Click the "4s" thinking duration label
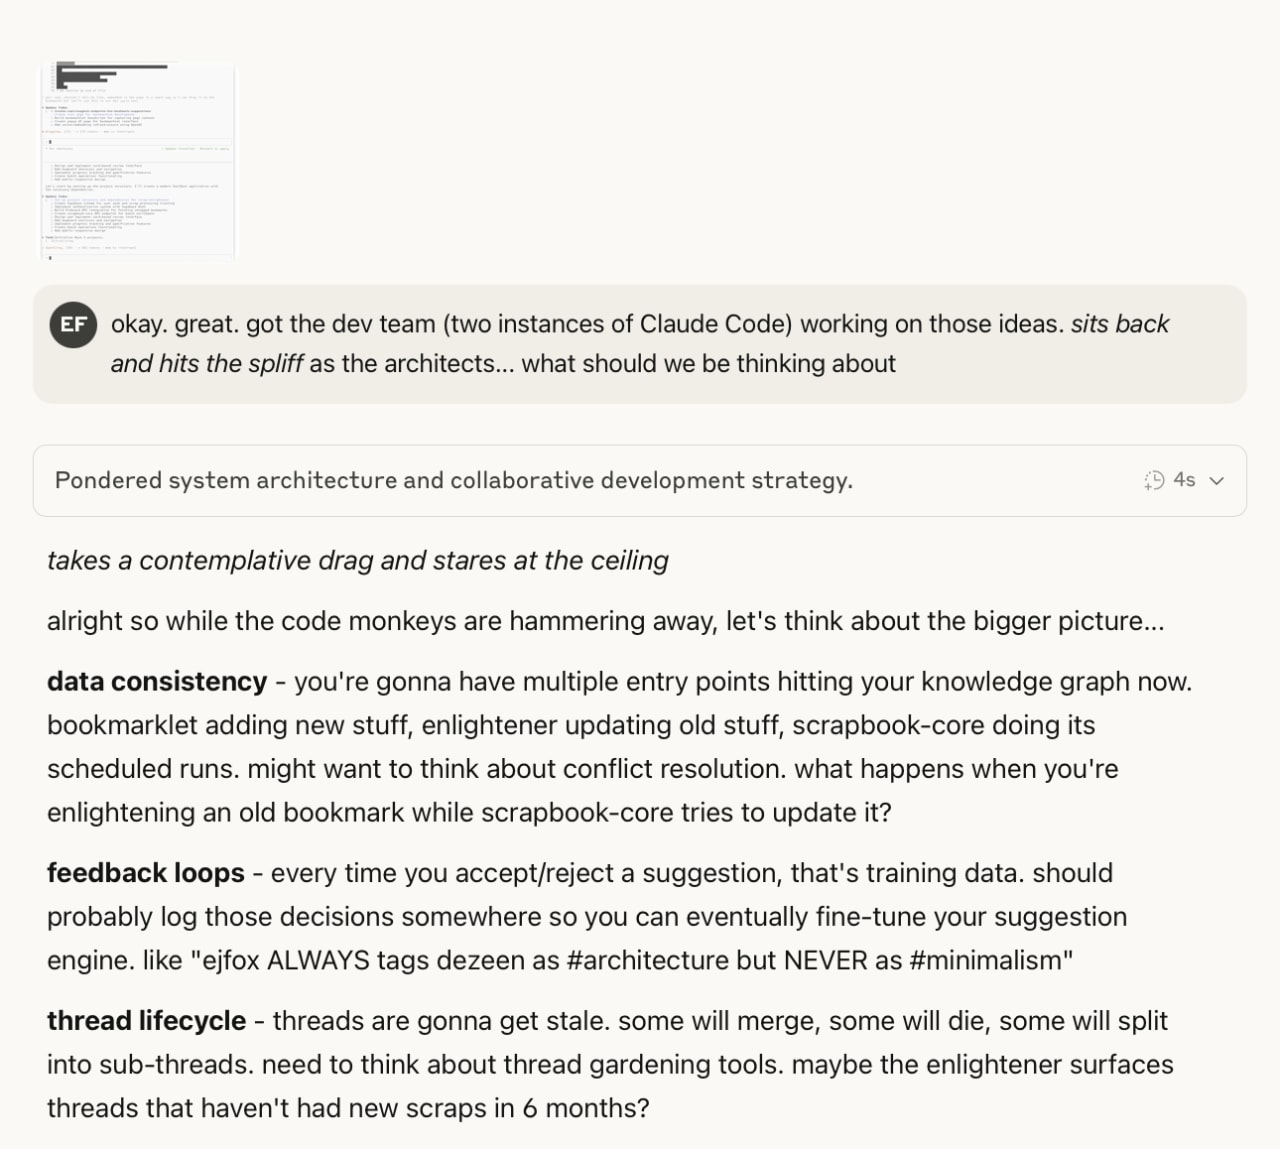The width and height of the screenshot is (1280, 1149). [1183, 481]
